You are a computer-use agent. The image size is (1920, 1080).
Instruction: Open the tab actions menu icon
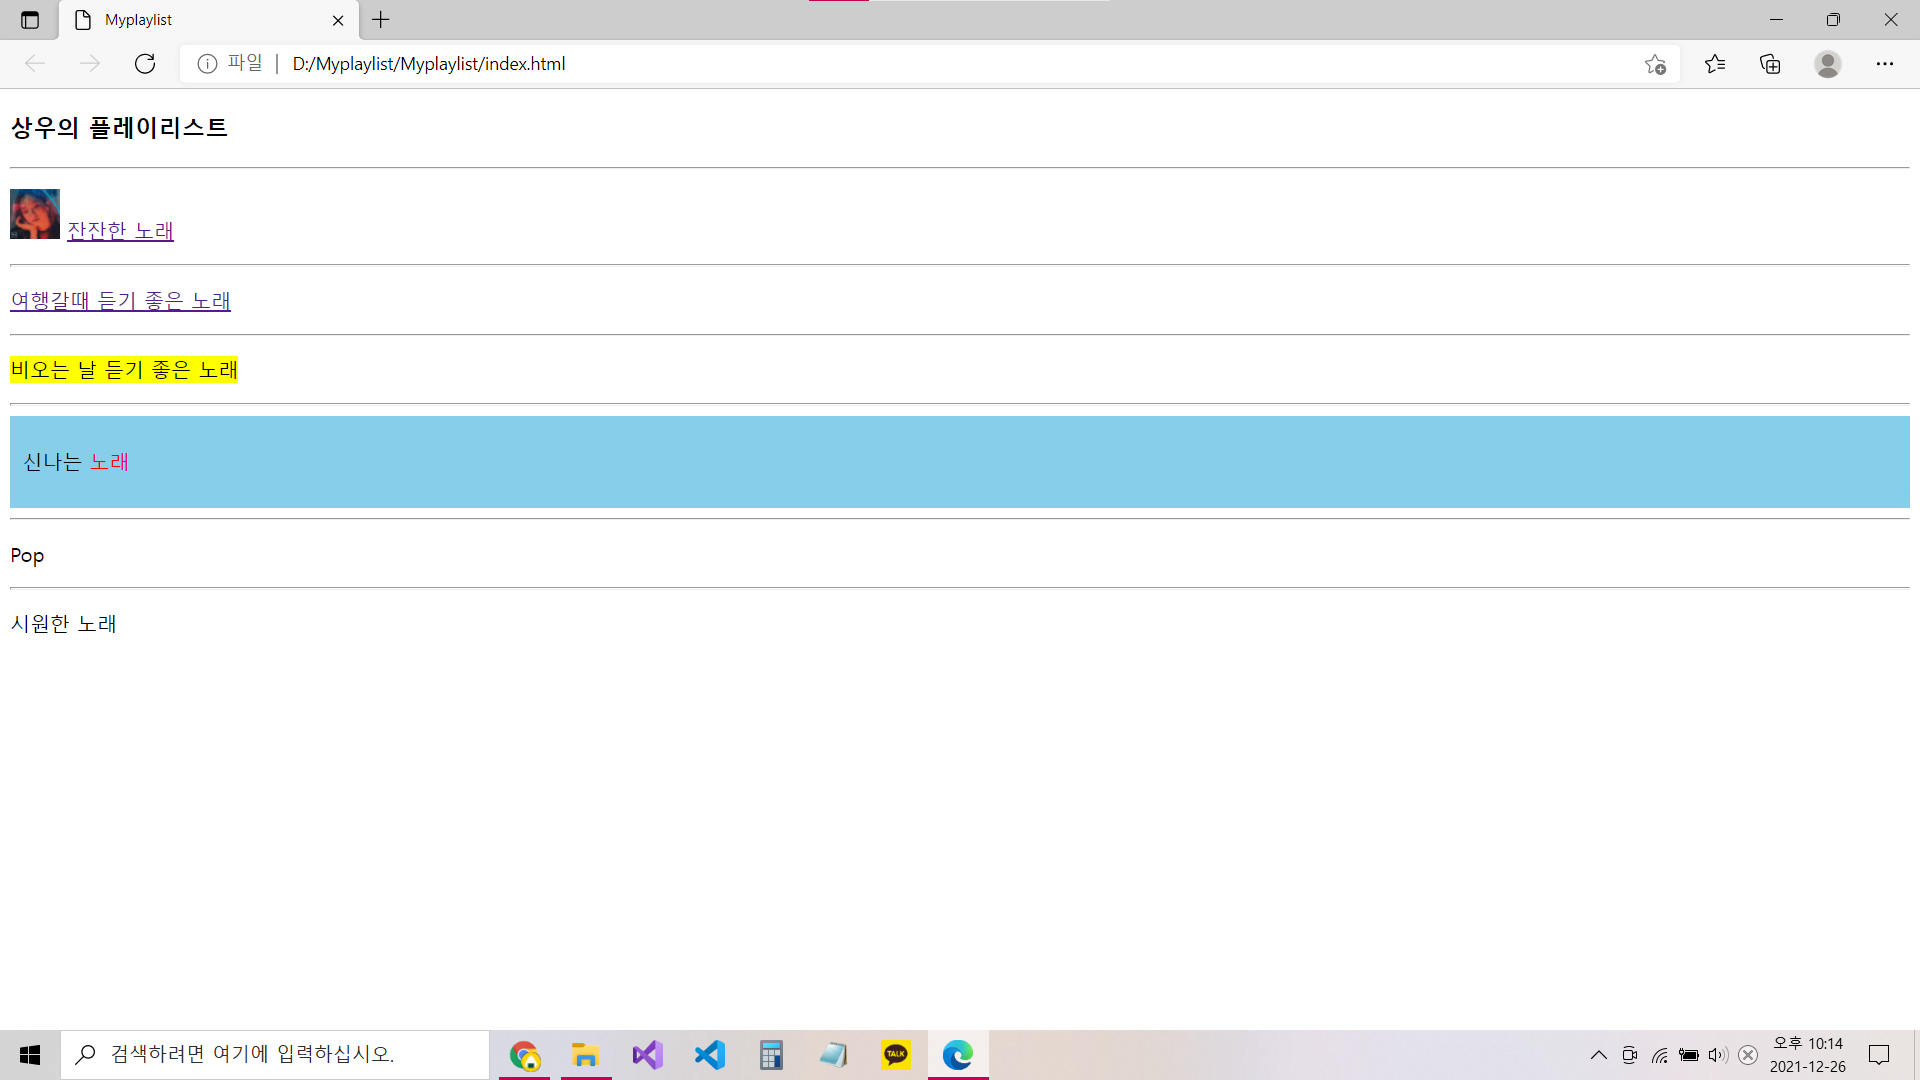[x=30, y=20]
